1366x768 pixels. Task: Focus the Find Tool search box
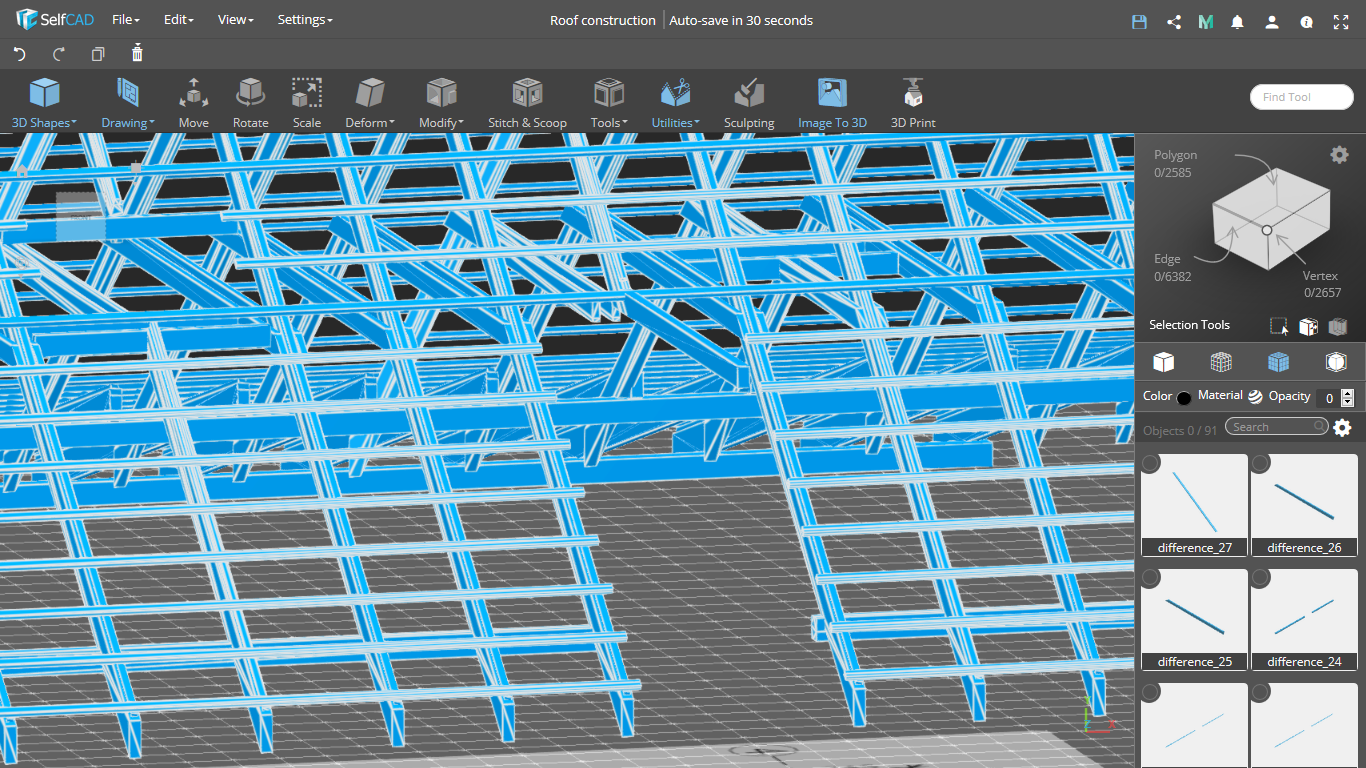(x=1302, y=97)
